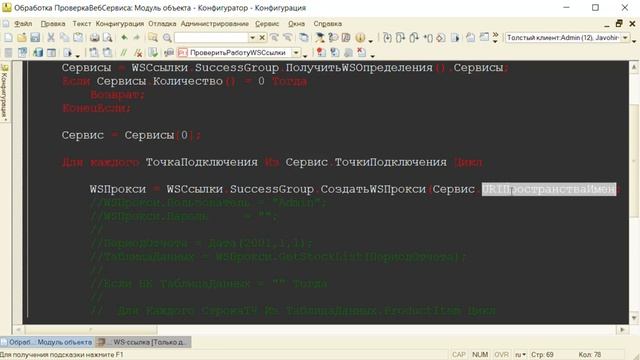
Task: Open the Администрирование menu
Action: coord(215,24)
